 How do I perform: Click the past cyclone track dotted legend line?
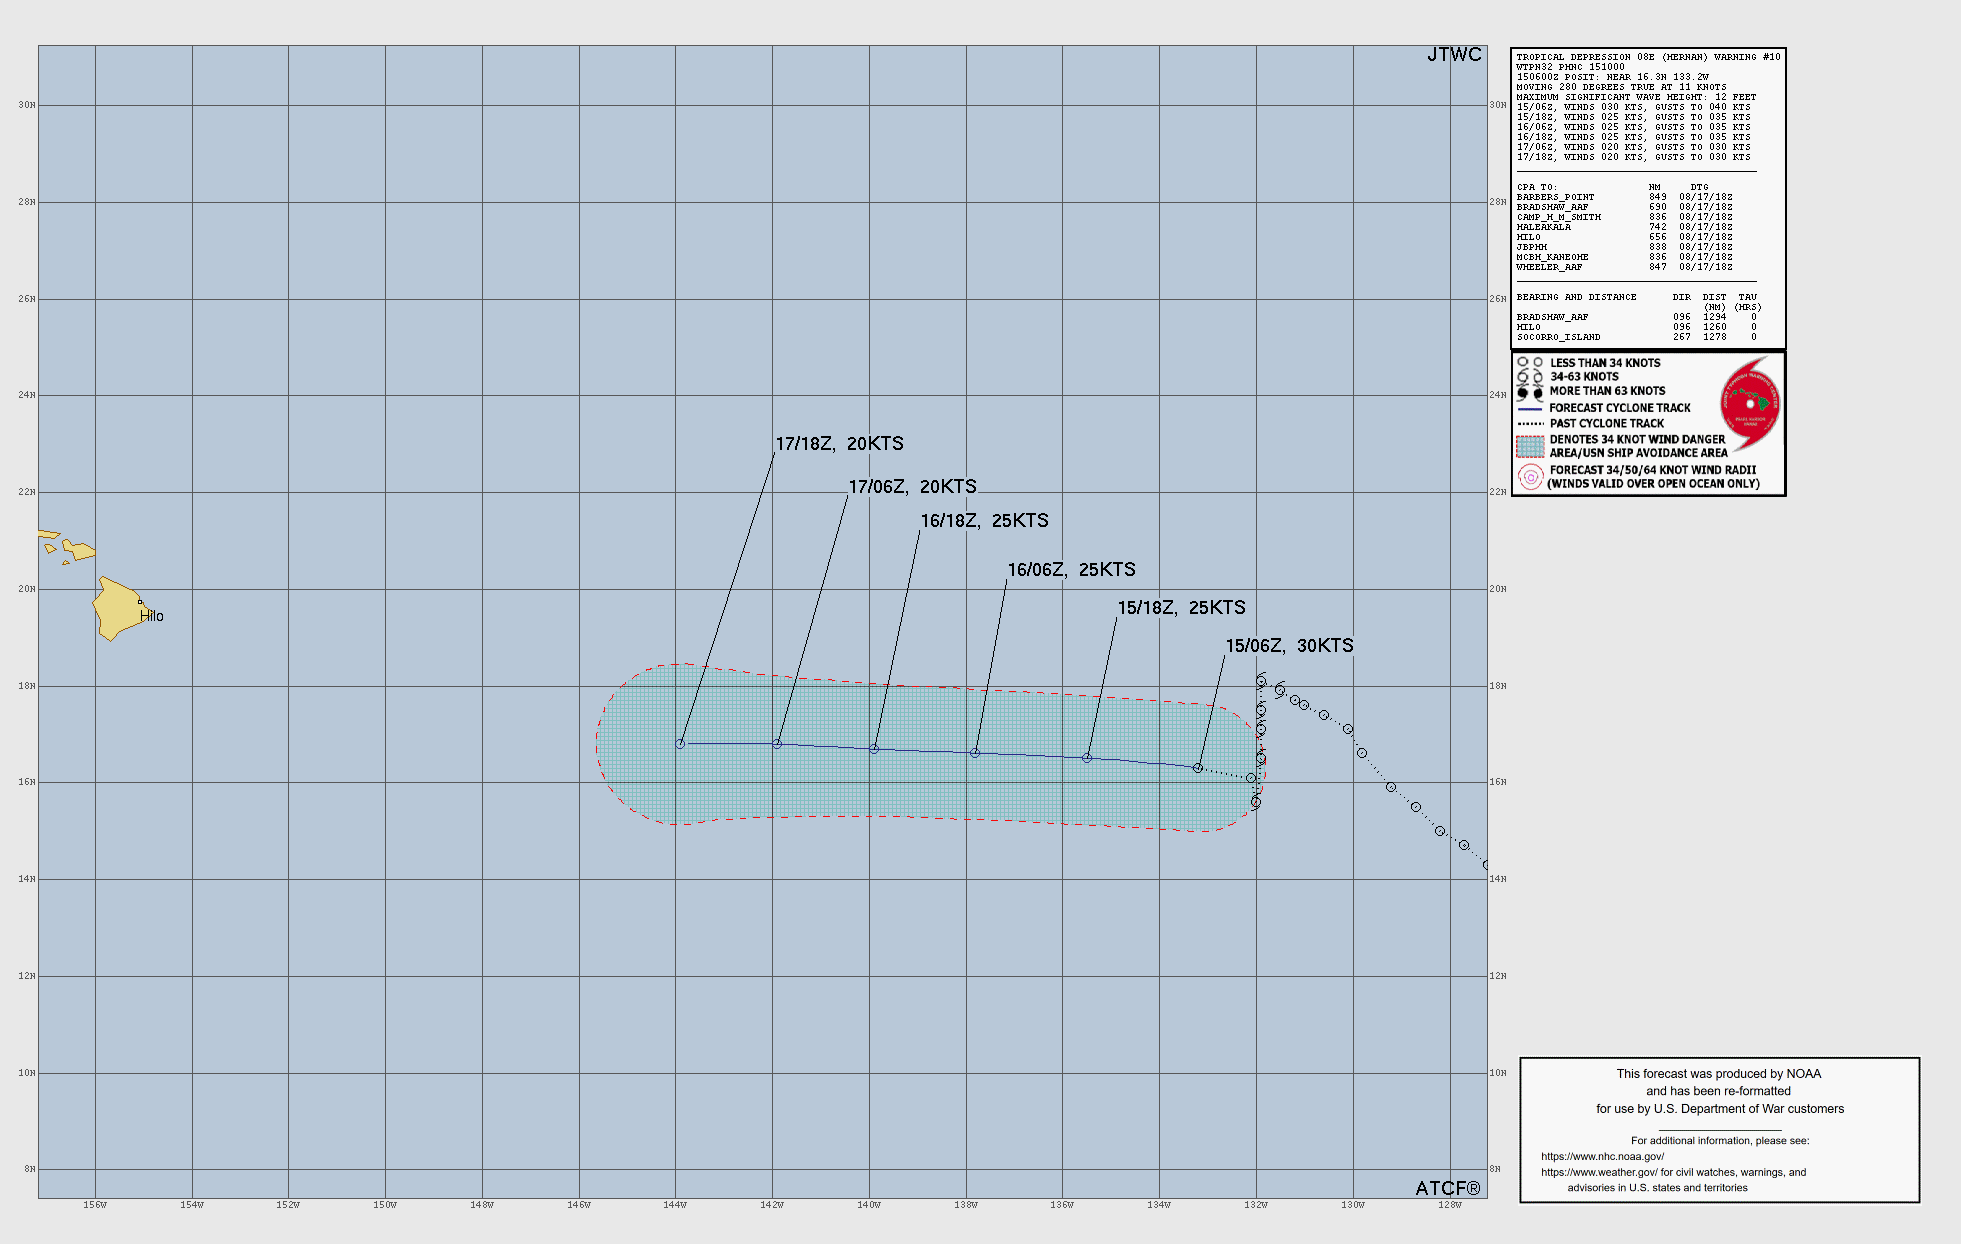[x=1530, y=424]
